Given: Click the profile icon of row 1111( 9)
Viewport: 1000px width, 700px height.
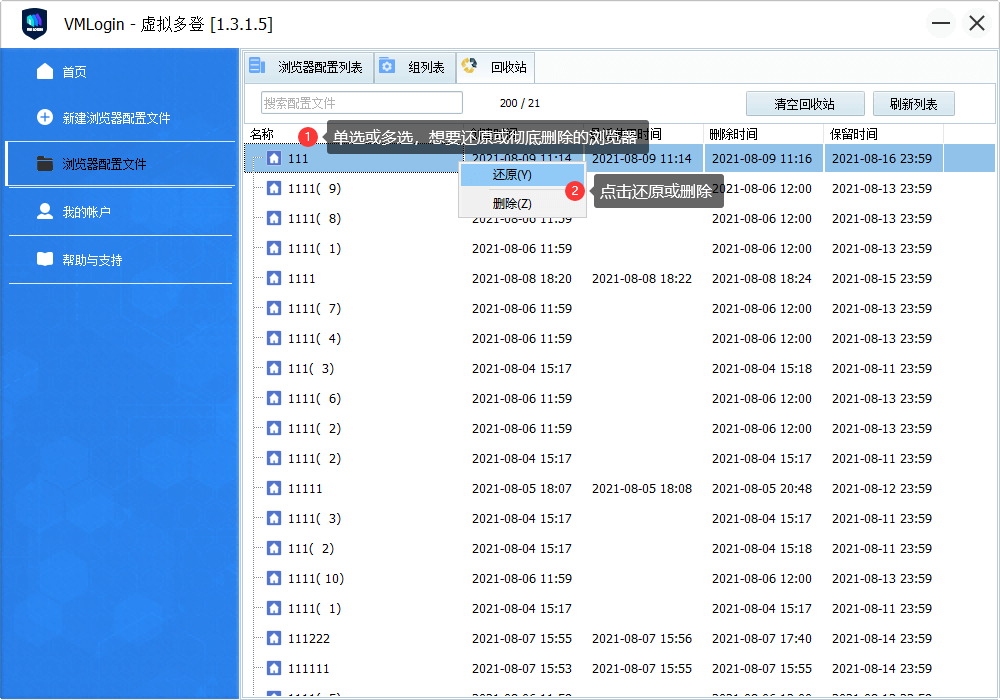Looking at the screenshot, I should [274, 188].
